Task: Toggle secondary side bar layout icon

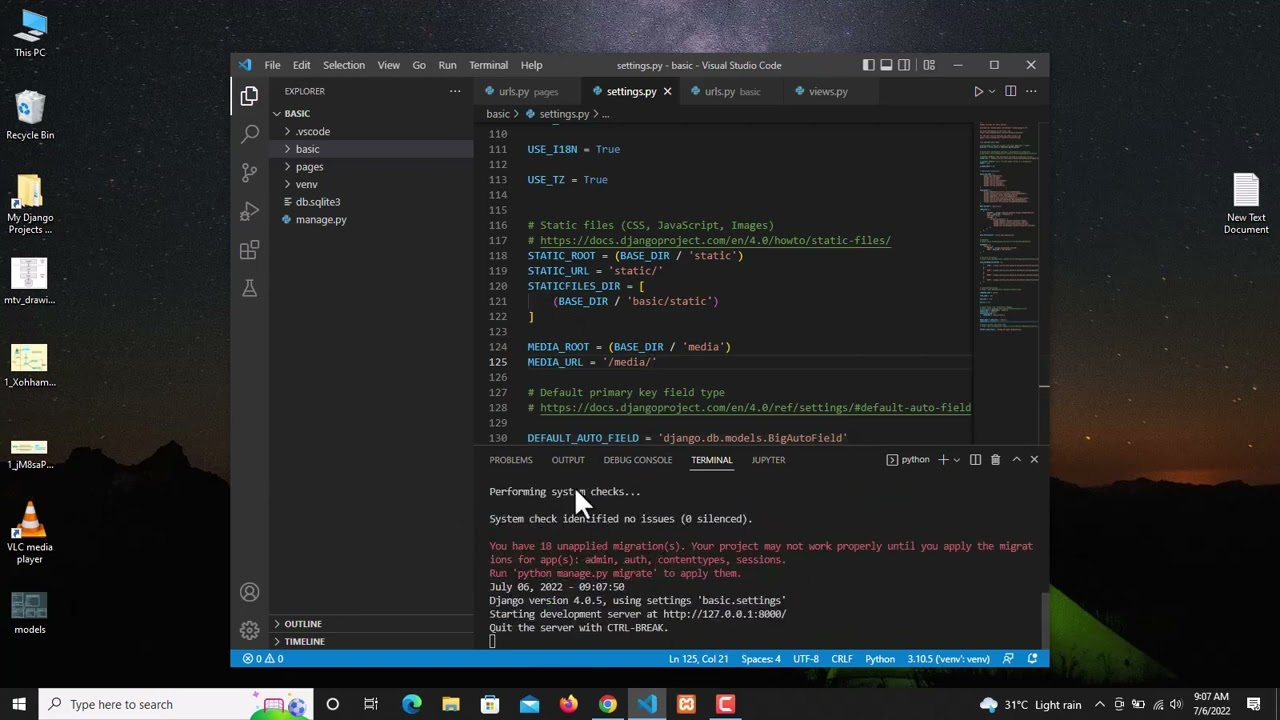Action: [x=904, y=65]
